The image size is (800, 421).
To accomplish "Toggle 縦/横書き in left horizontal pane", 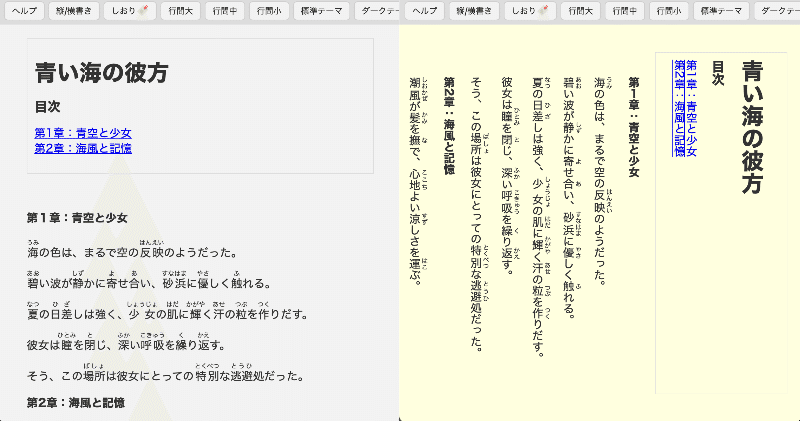I will [x=74, y=11].
